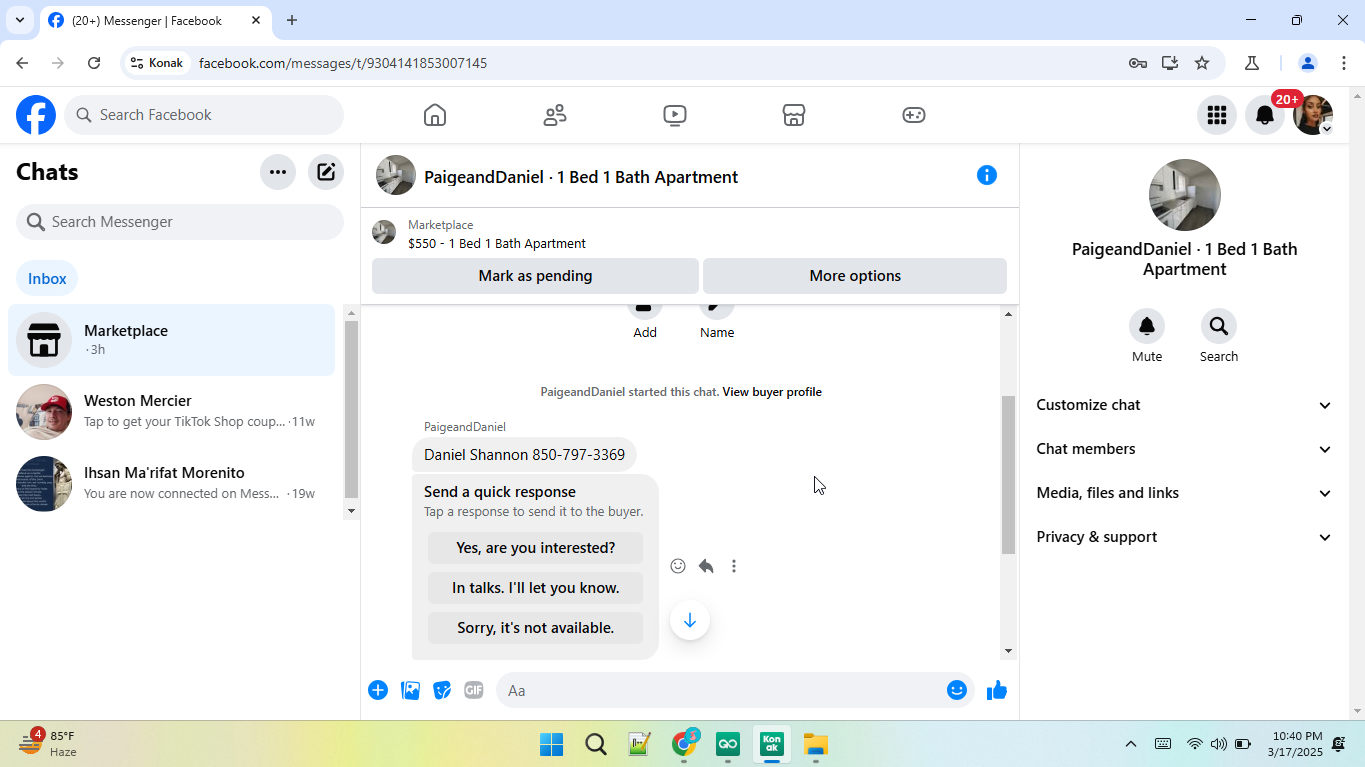Click Mark as pending button
Screen dimensions: 1365x767
point(535,276)
